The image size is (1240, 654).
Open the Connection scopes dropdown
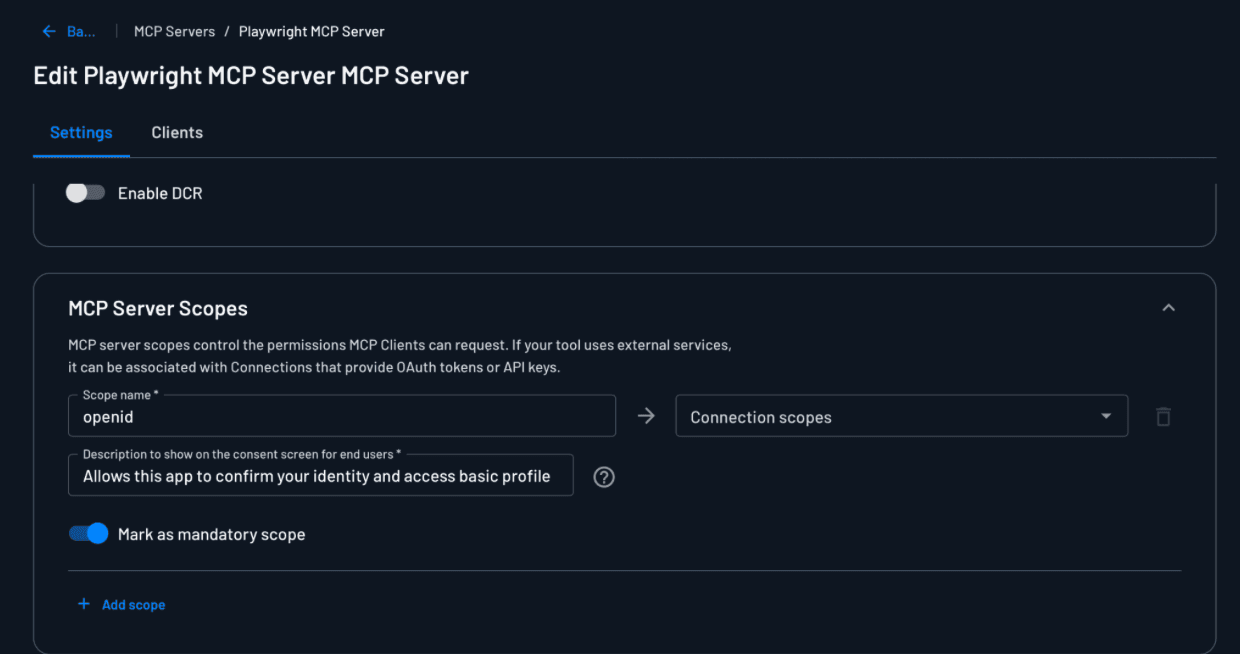[900, 416]
